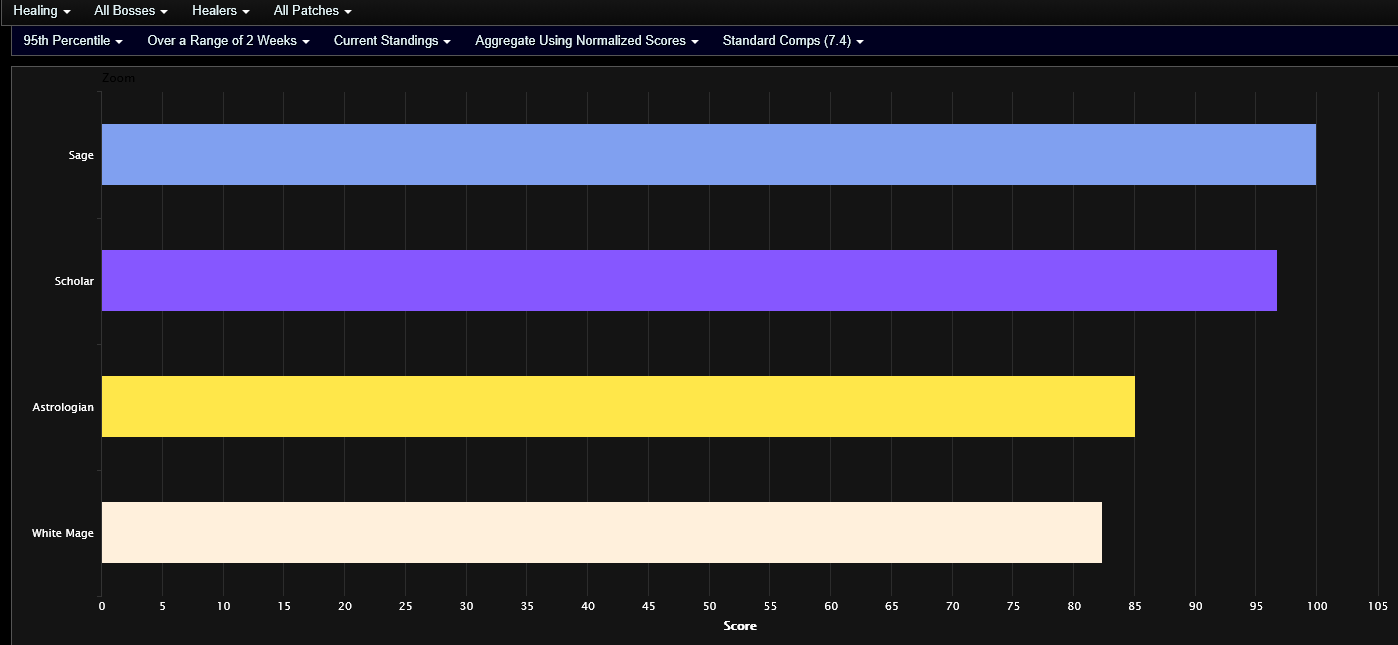Click the Sage axis label
Screen dimensions: 1398x645
coord(81,155)
